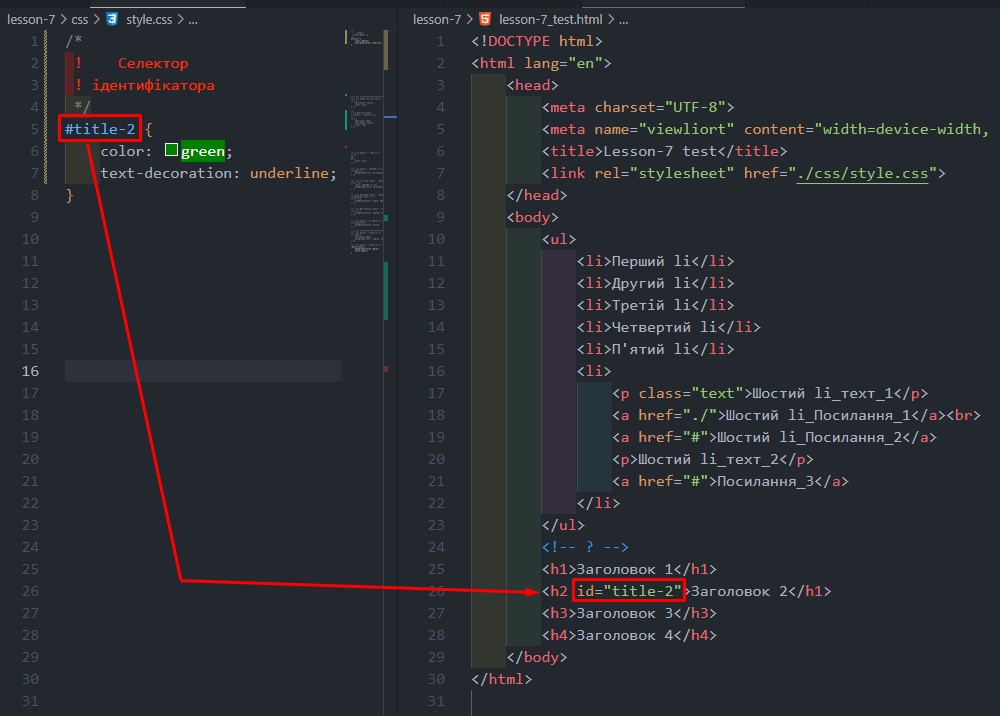The height and width of the screenshot is (716, 1000).
Task: Select the css folder breadcrumb
Action: pyautogui.click(x=80, y=20)
